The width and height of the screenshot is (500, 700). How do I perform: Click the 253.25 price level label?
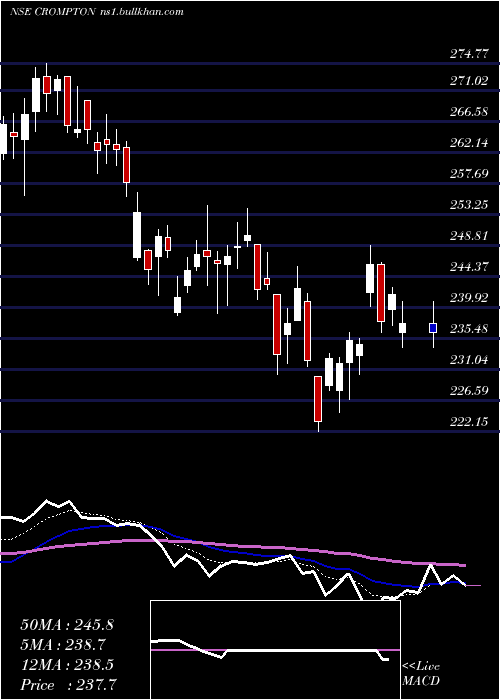coord(468,205)
